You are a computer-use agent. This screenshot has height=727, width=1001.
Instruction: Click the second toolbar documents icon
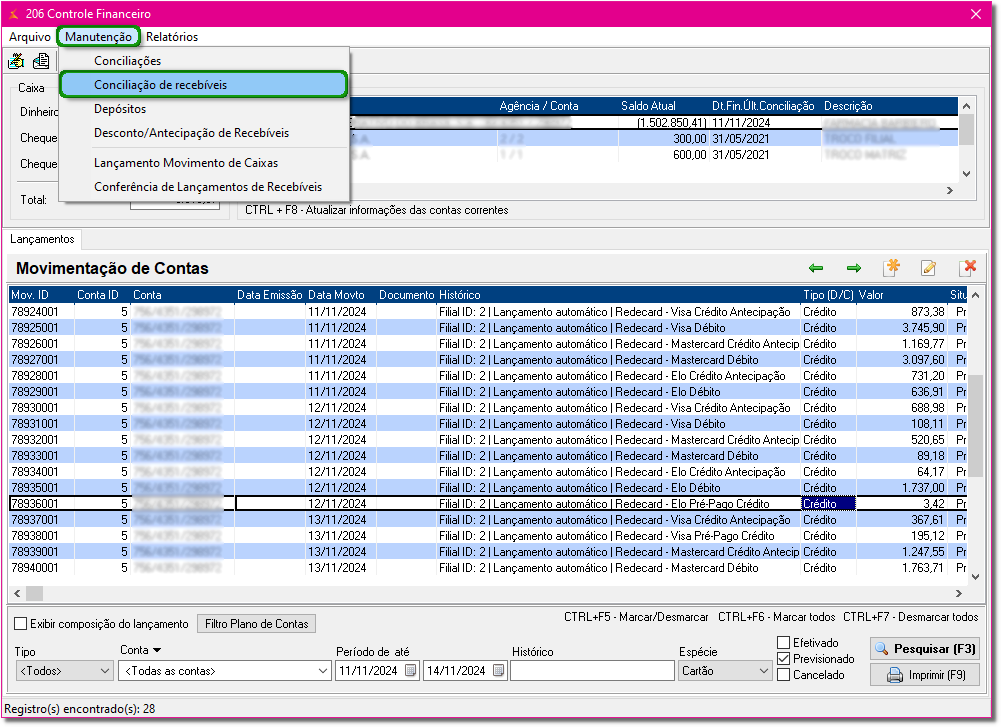pos(41,61)
